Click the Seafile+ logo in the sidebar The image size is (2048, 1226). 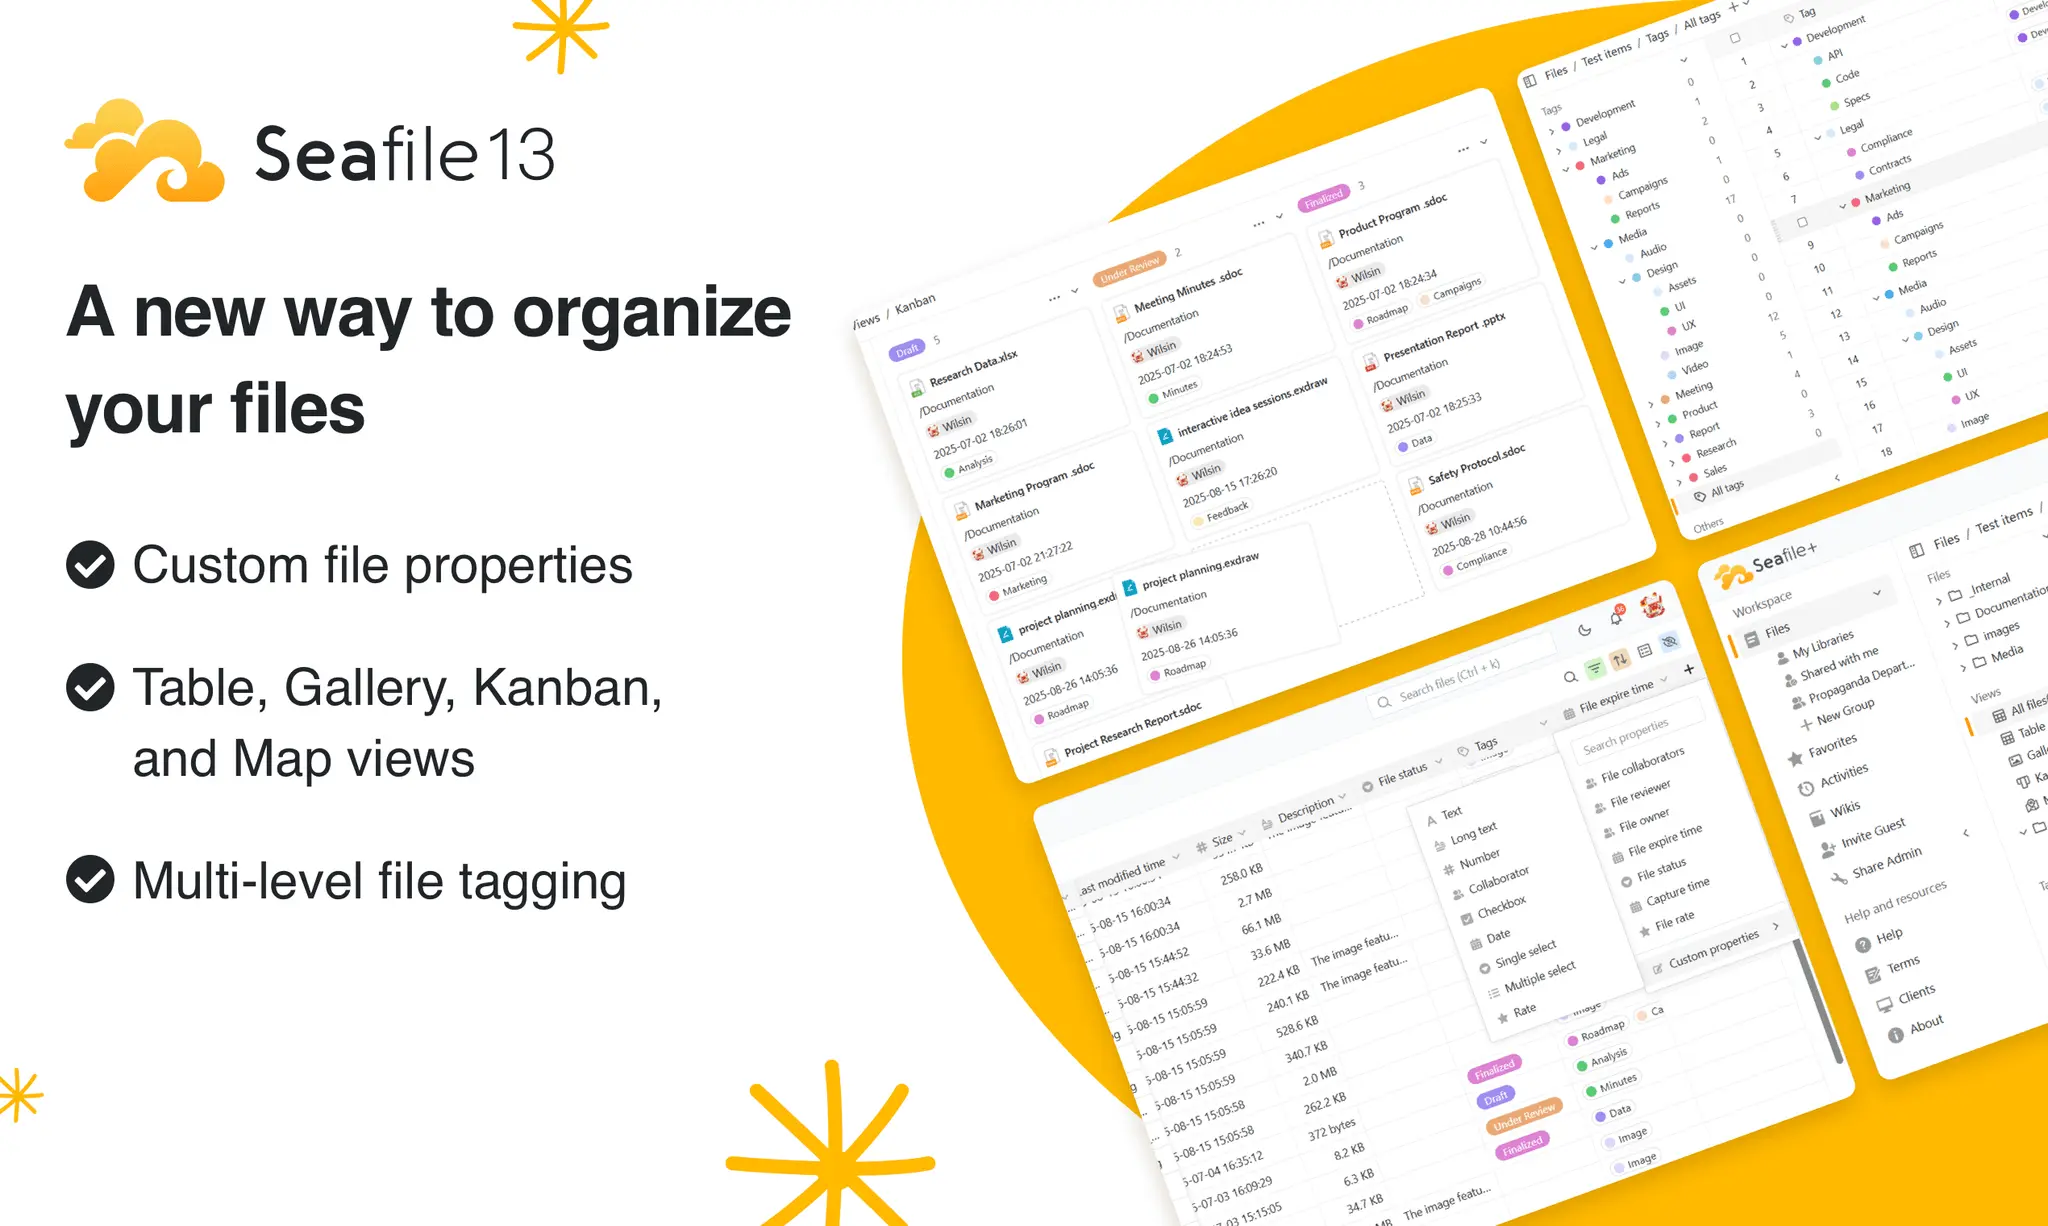tap(1765, 565)
